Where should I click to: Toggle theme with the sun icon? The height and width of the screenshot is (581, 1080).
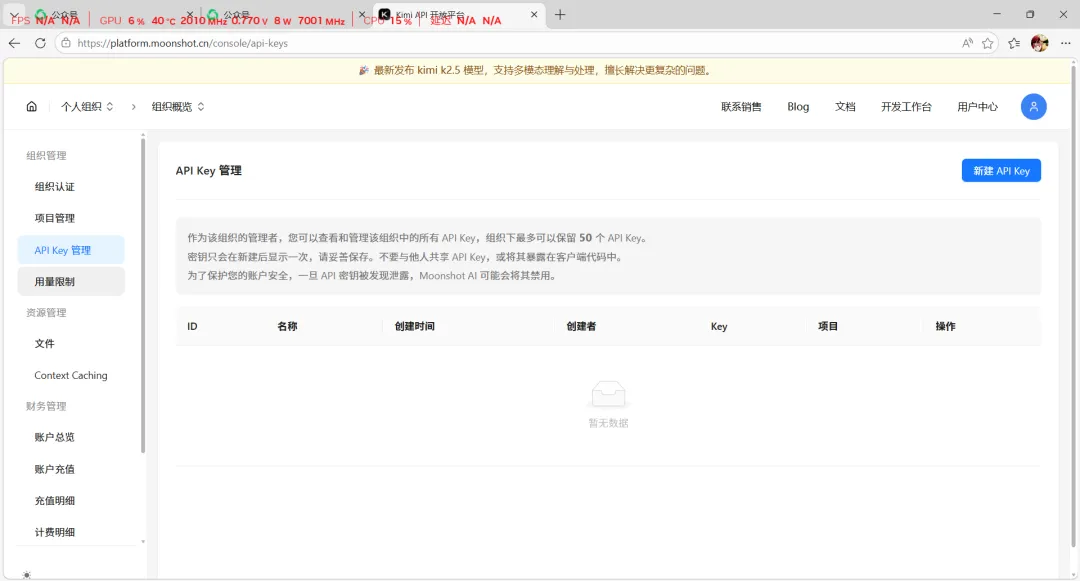27,575
